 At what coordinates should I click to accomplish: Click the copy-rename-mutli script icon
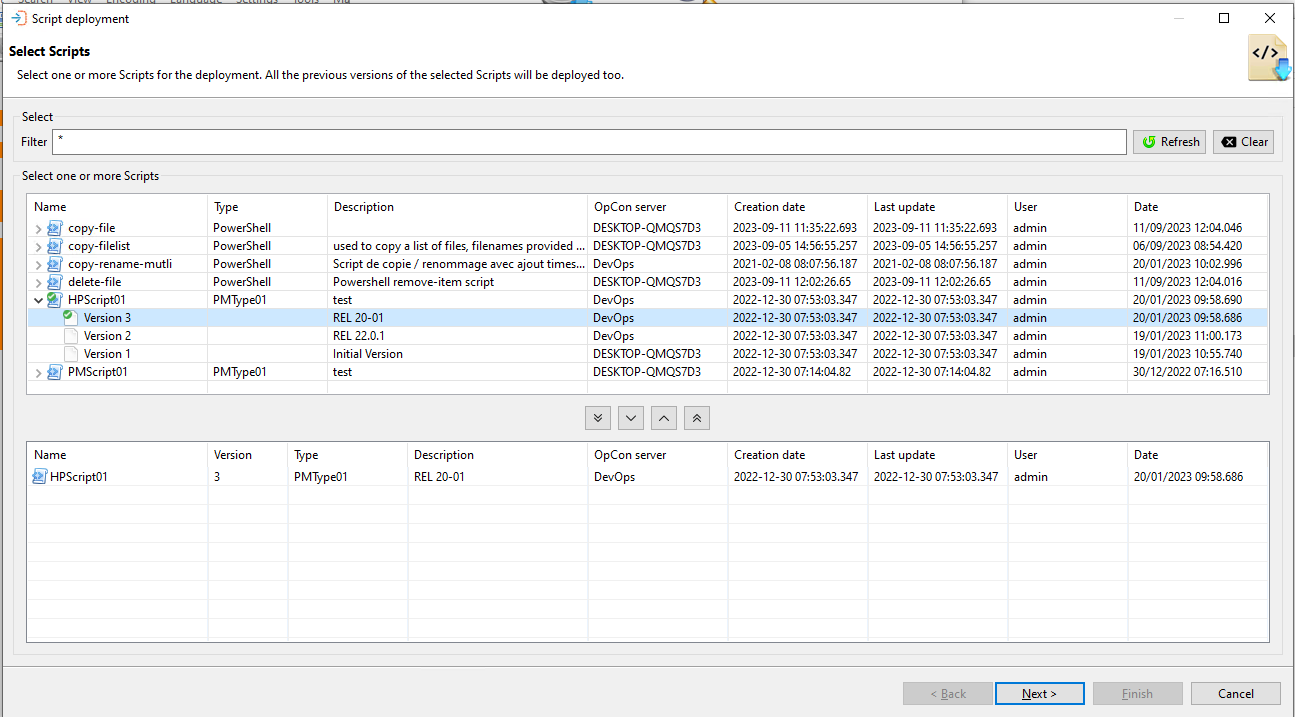pyautogui.click(x=55, y=264)
